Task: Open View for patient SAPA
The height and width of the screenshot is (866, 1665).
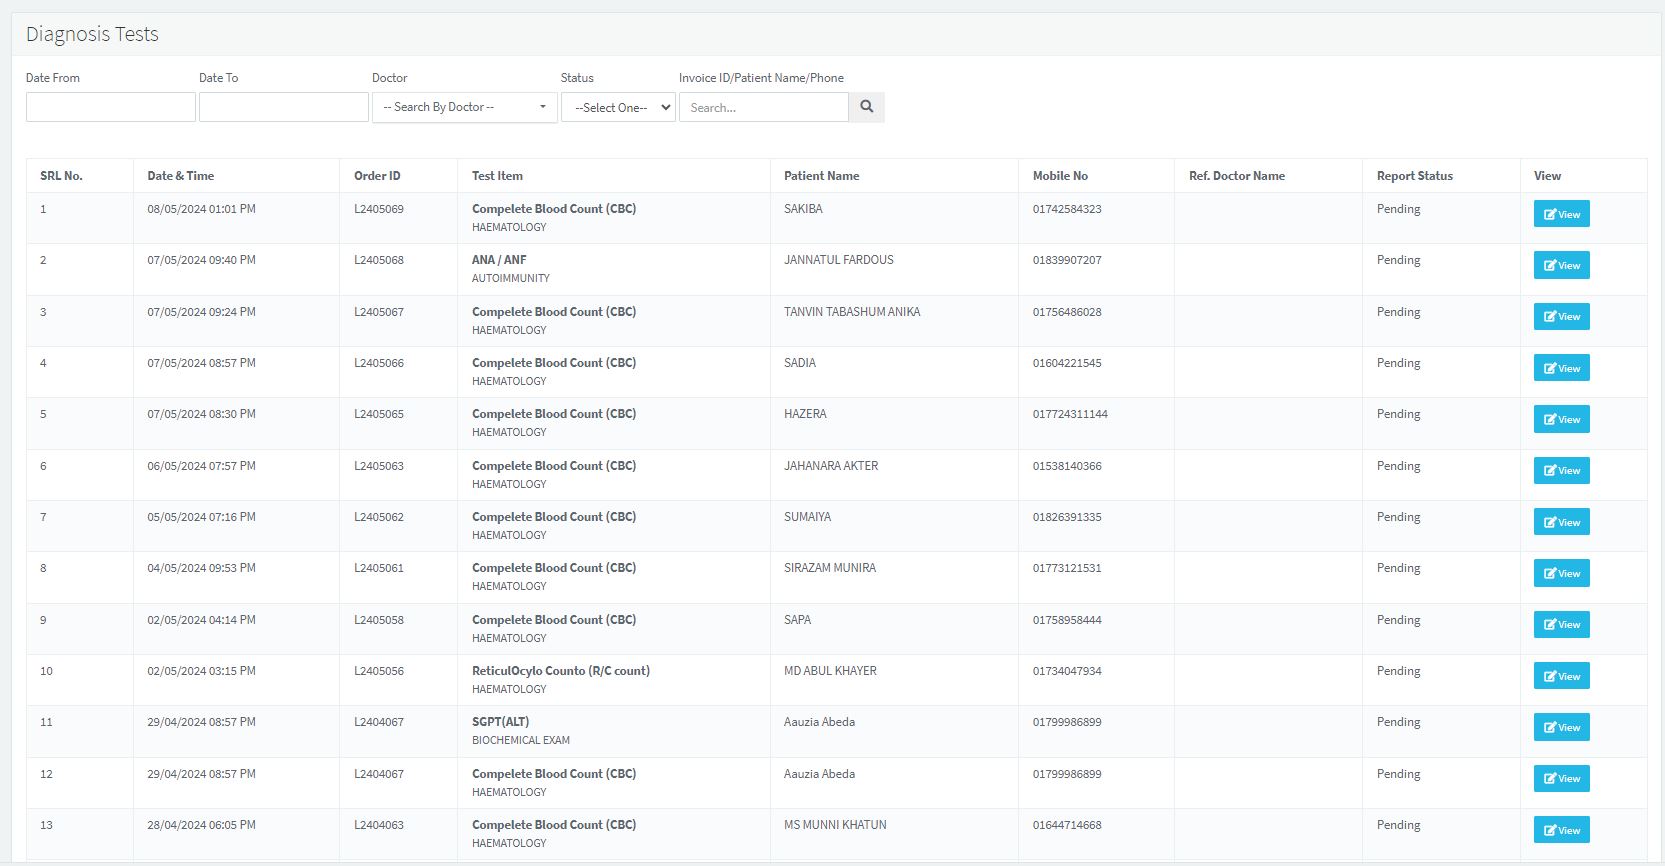Action: 1561,625
